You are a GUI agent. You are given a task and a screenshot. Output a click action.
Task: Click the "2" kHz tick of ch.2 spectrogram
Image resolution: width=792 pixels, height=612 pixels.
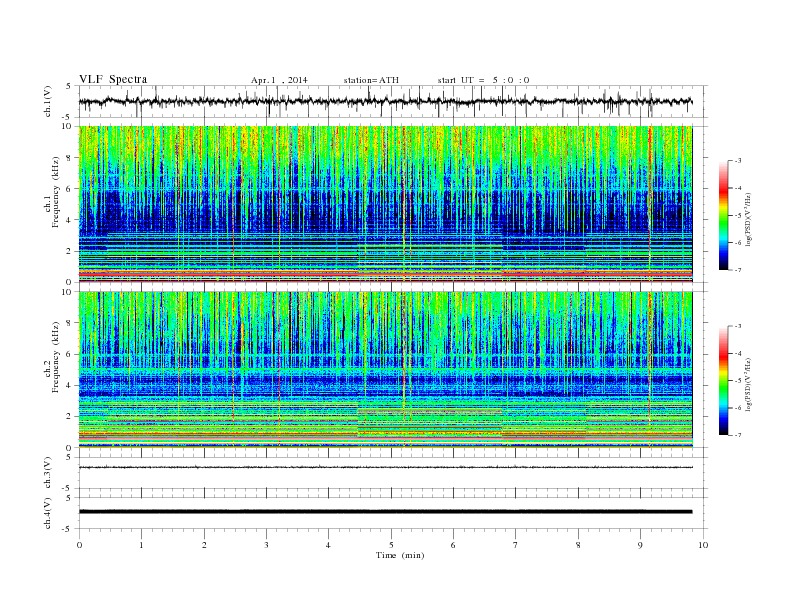point(69,417)
